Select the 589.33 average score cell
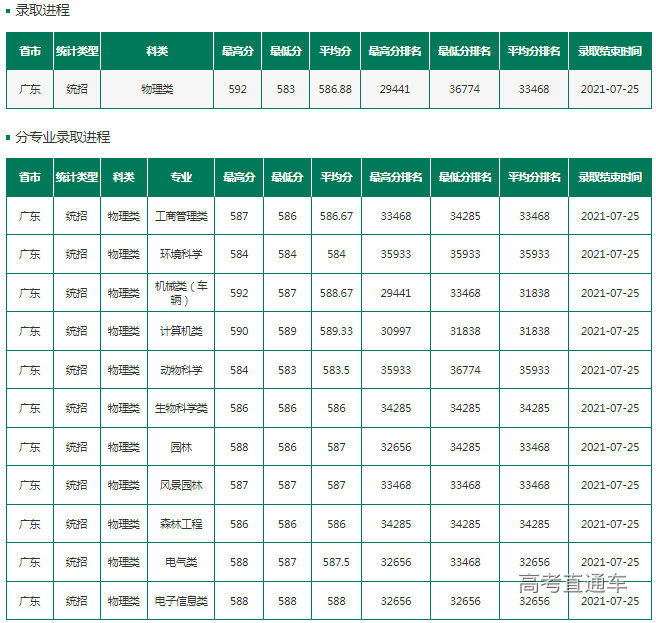This screenshot has width=656, height=623. [336, 331]
